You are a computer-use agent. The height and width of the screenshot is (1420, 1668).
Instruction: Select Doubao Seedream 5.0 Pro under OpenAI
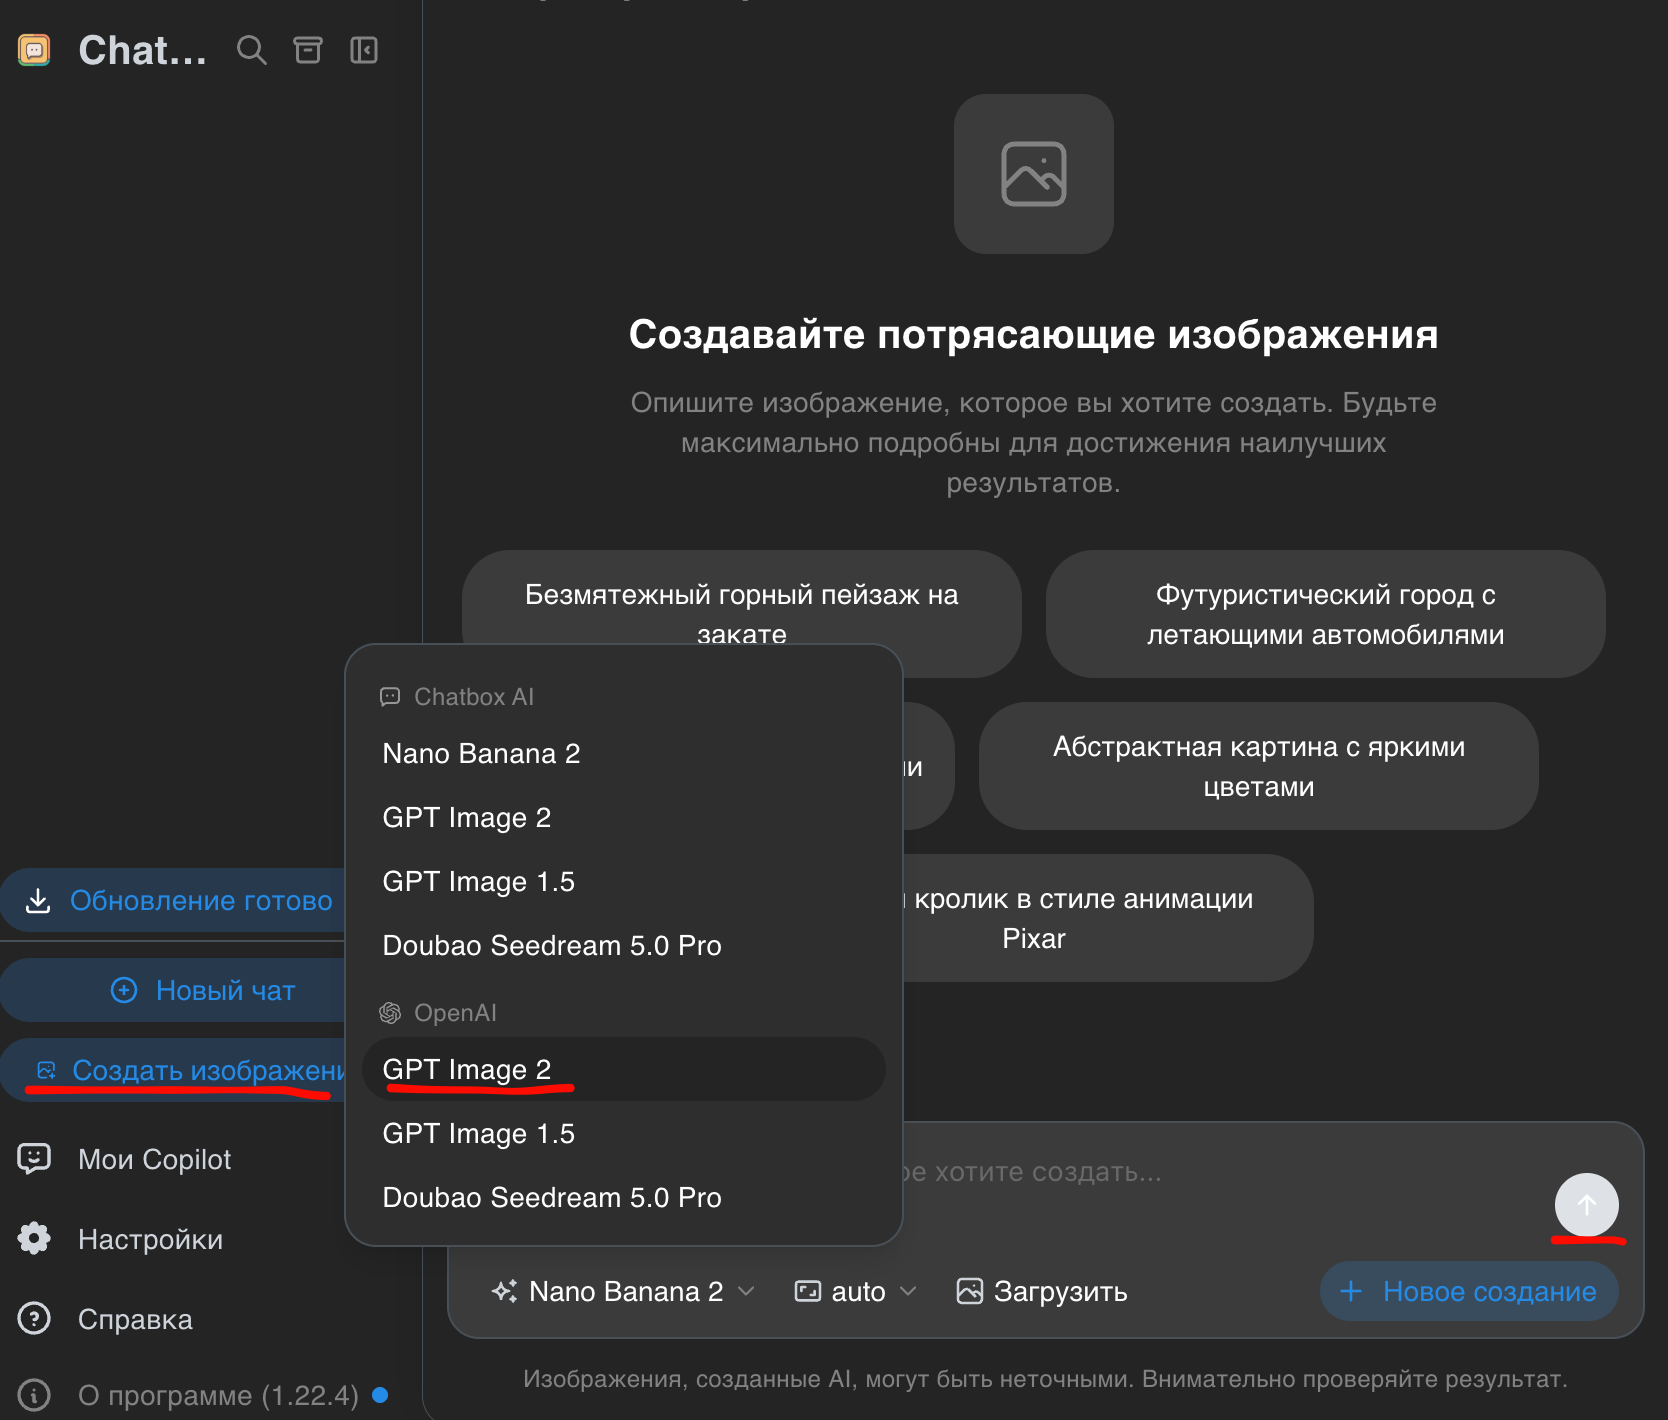click(x=624, y=1197)
